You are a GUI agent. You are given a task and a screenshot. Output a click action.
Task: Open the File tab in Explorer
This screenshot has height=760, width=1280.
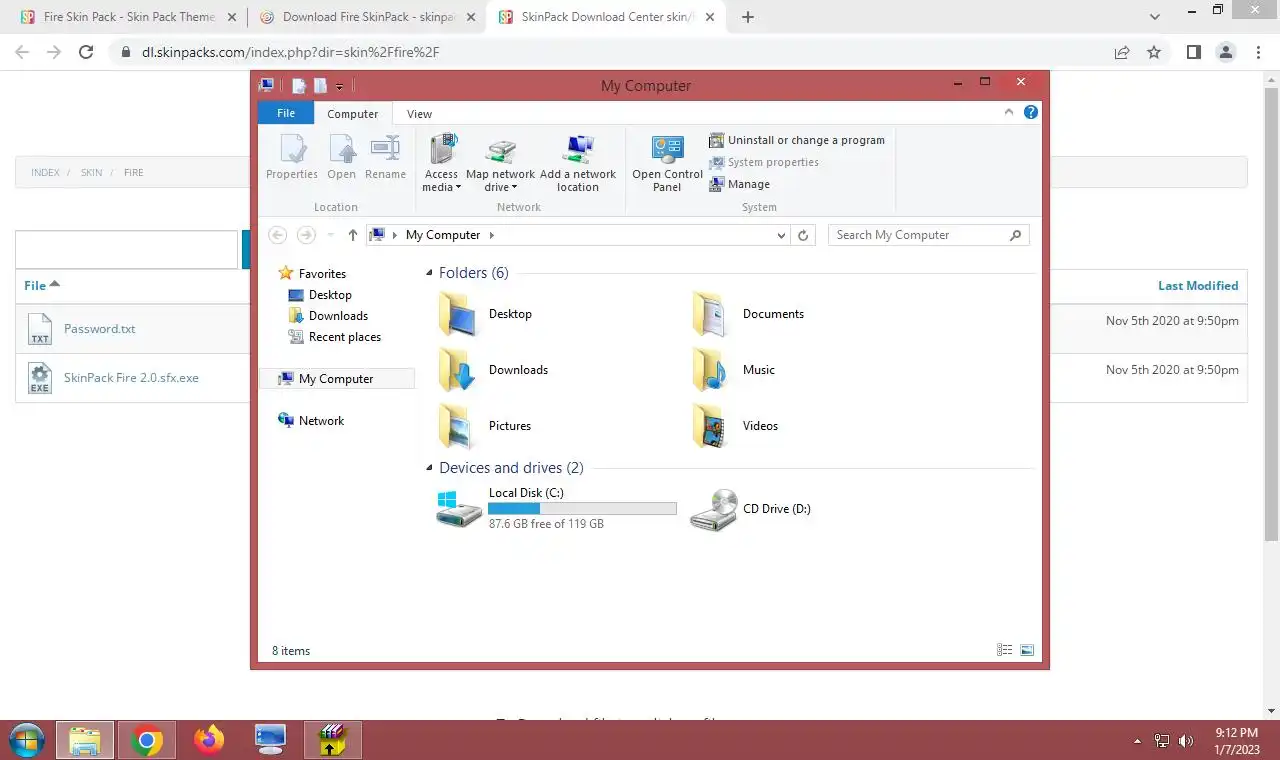pos(286,113)
